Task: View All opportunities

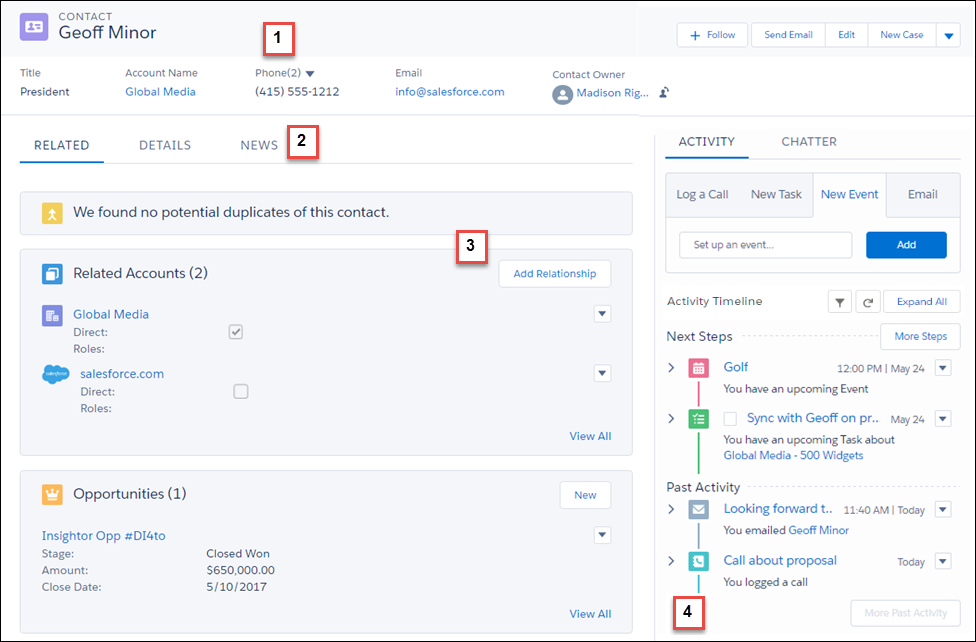Action: (590, 614)
